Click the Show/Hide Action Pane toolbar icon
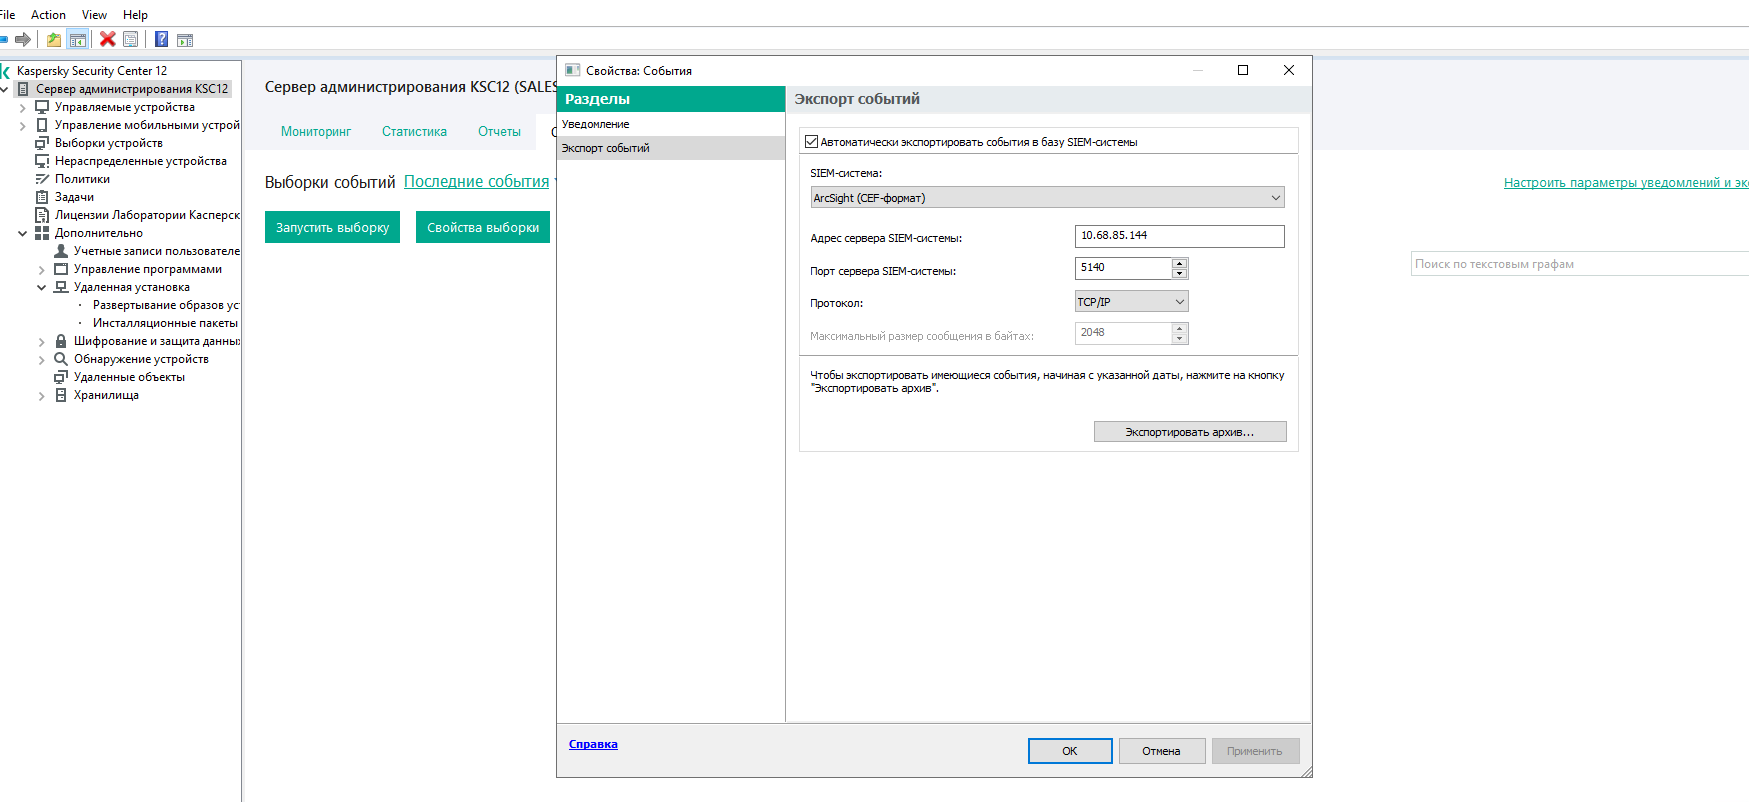Viewport: 1749px width, 802px height. [x=185, y=40]
